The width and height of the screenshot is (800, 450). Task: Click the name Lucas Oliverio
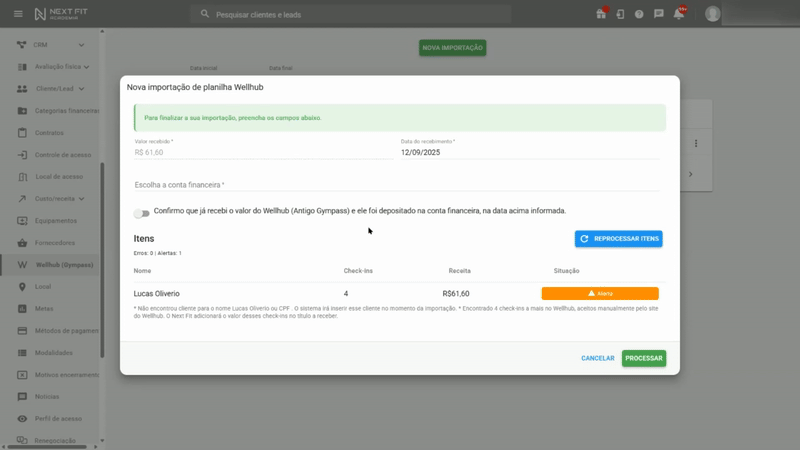[x=157, y=293]
